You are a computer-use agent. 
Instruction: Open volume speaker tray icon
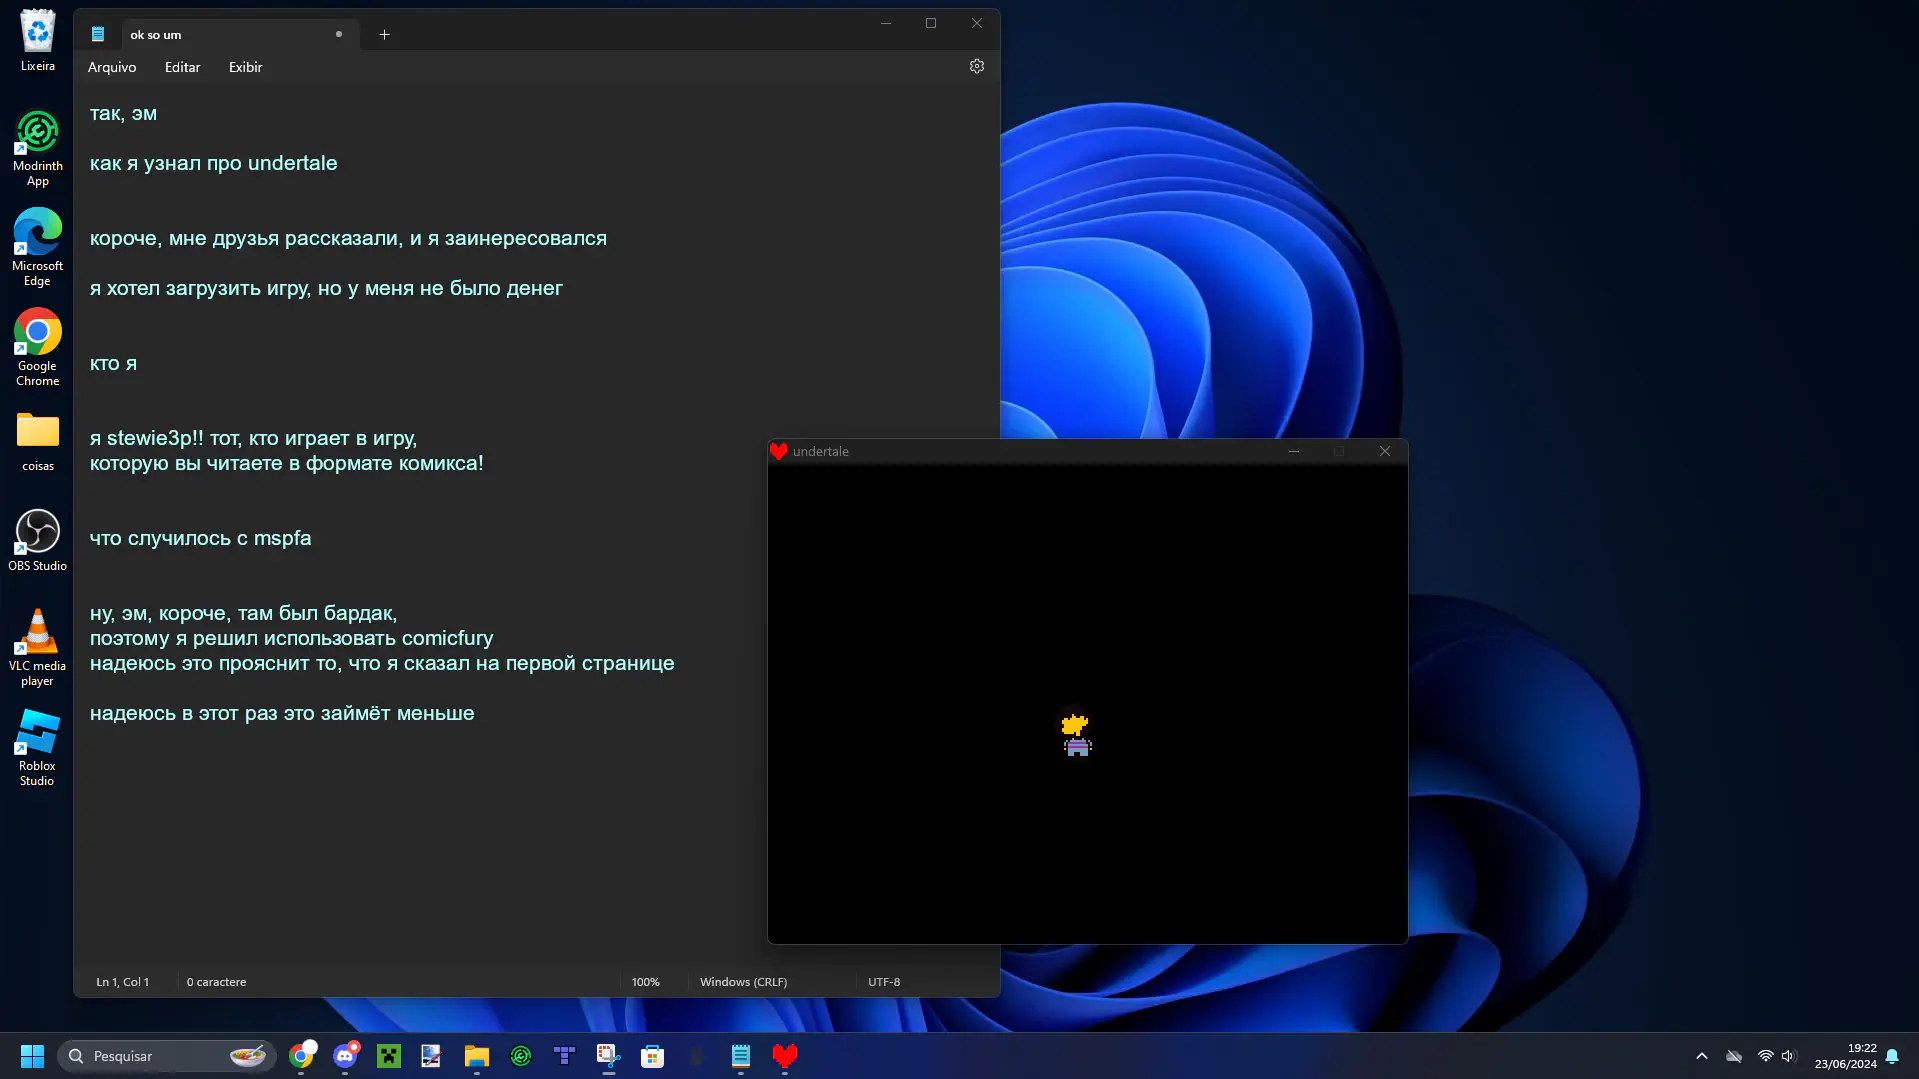pyautogui.click(x=1789, y=1056)
